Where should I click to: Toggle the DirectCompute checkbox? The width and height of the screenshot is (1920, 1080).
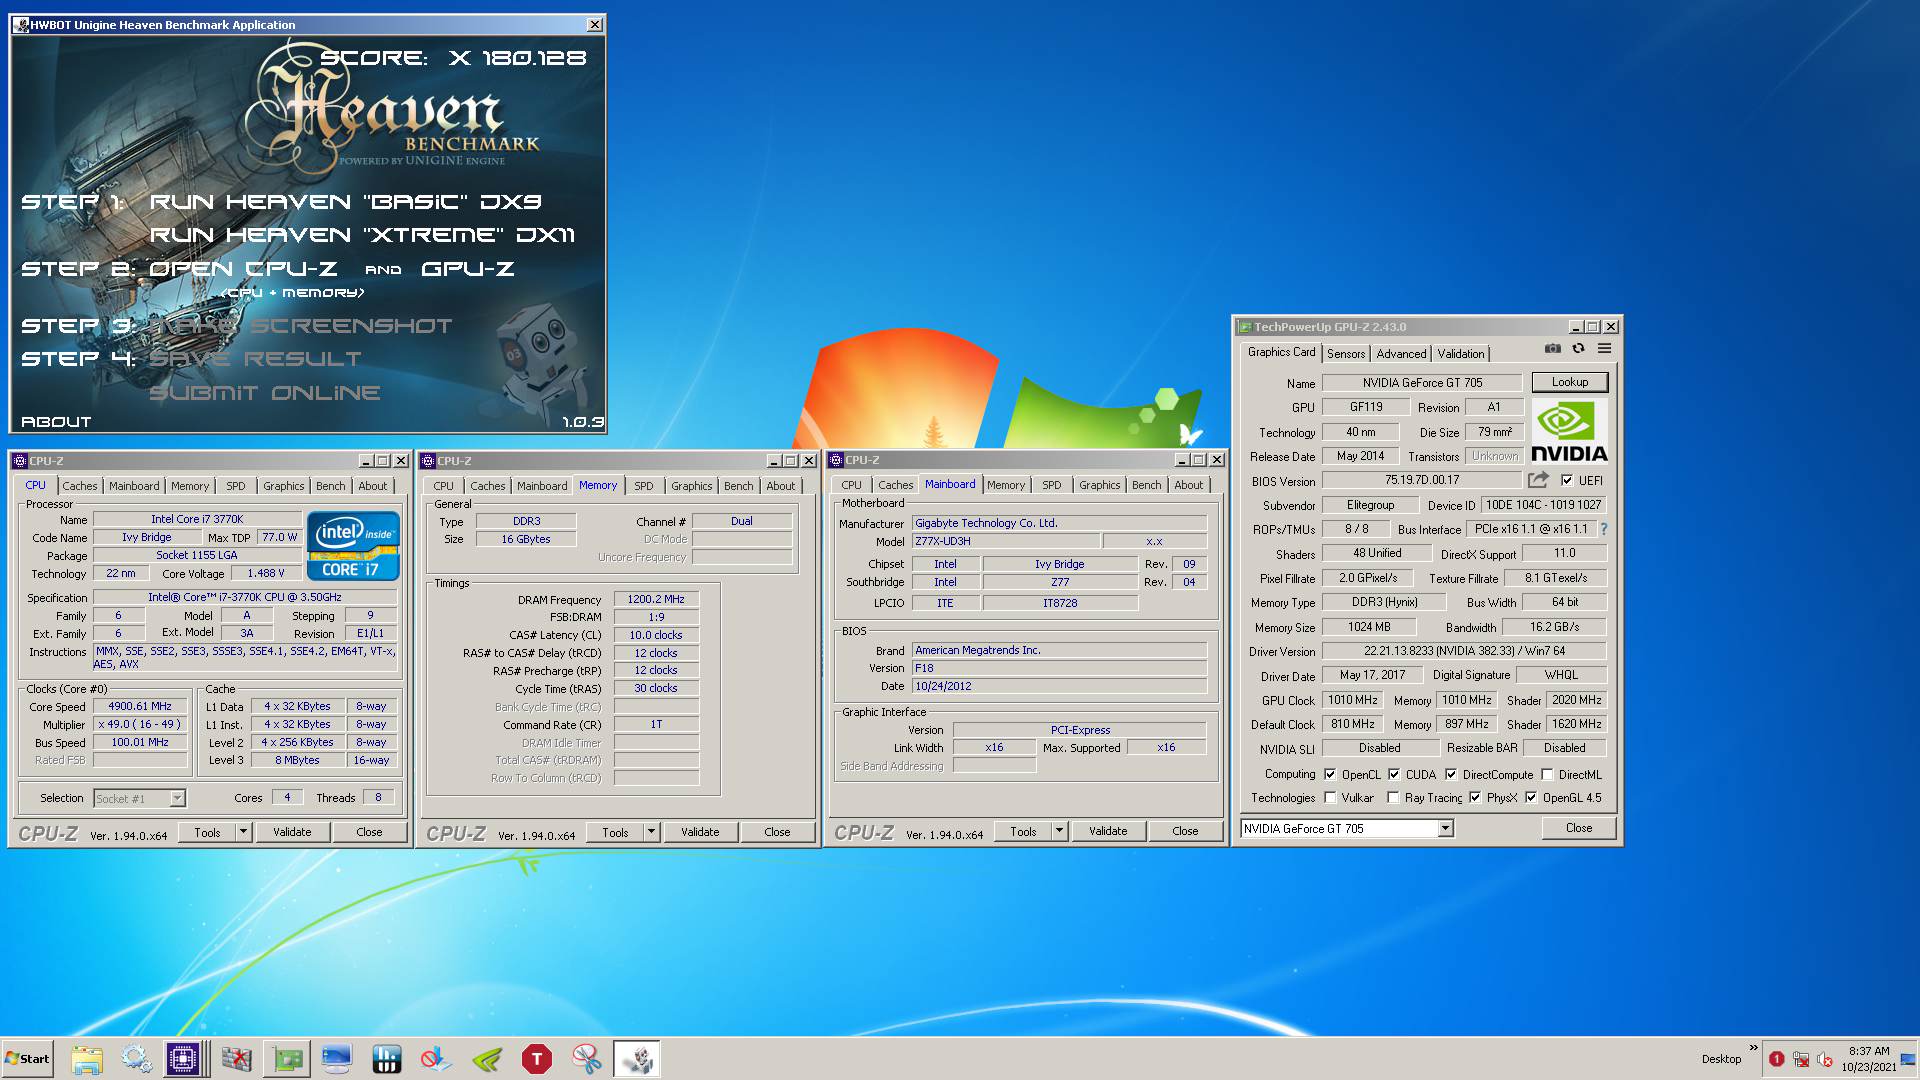(x=1451, y=774)
